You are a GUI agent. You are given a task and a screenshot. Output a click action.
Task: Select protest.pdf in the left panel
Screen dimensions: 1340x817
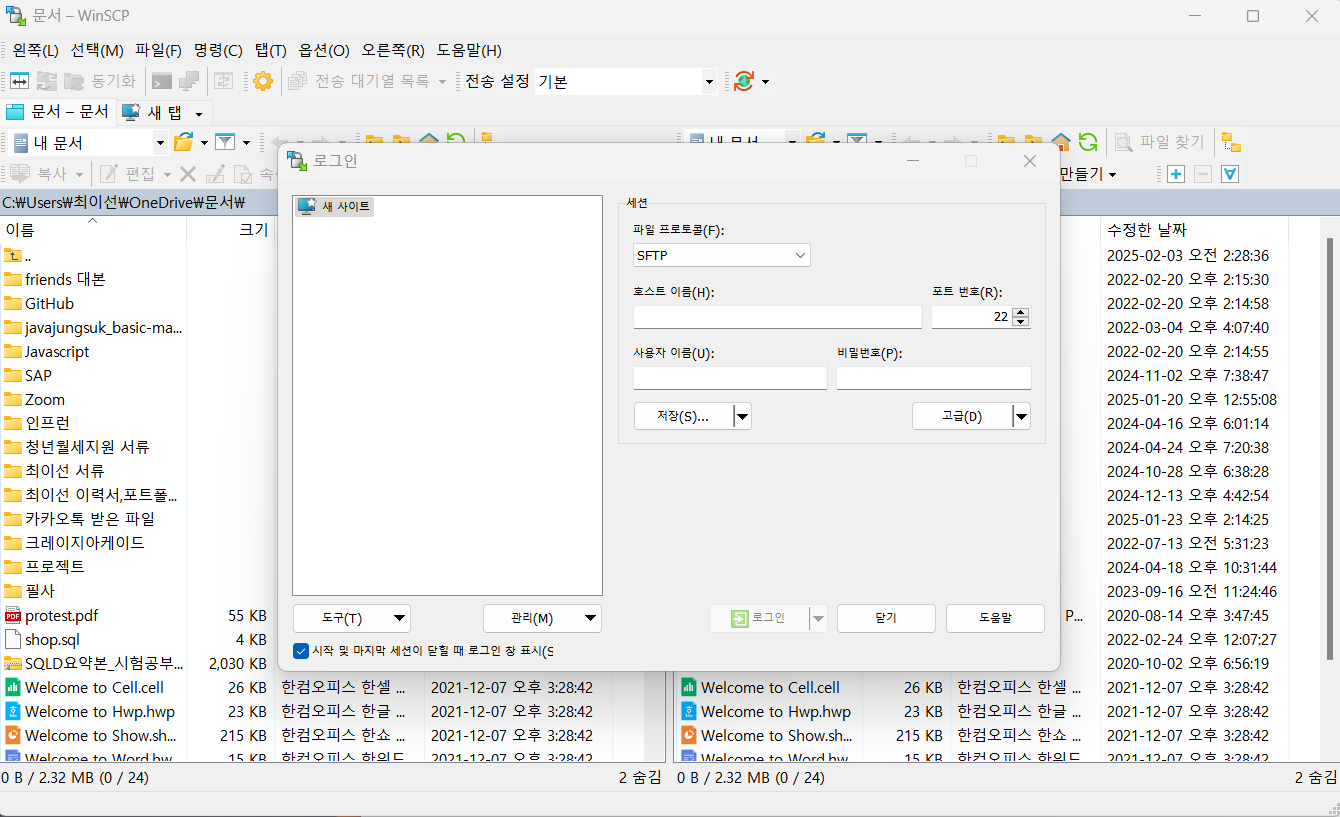61,615
